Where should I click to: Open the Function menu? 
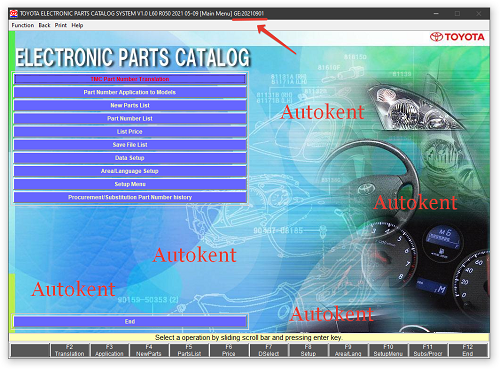[x=23, y=25]
